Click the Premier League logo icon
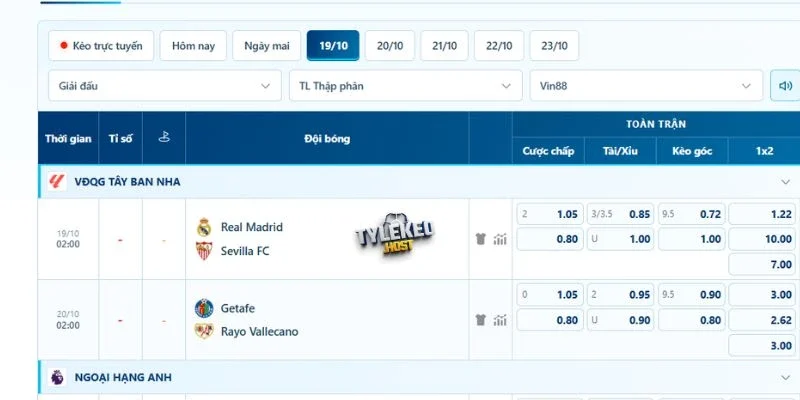800x400 pixels. coord(57,378)
